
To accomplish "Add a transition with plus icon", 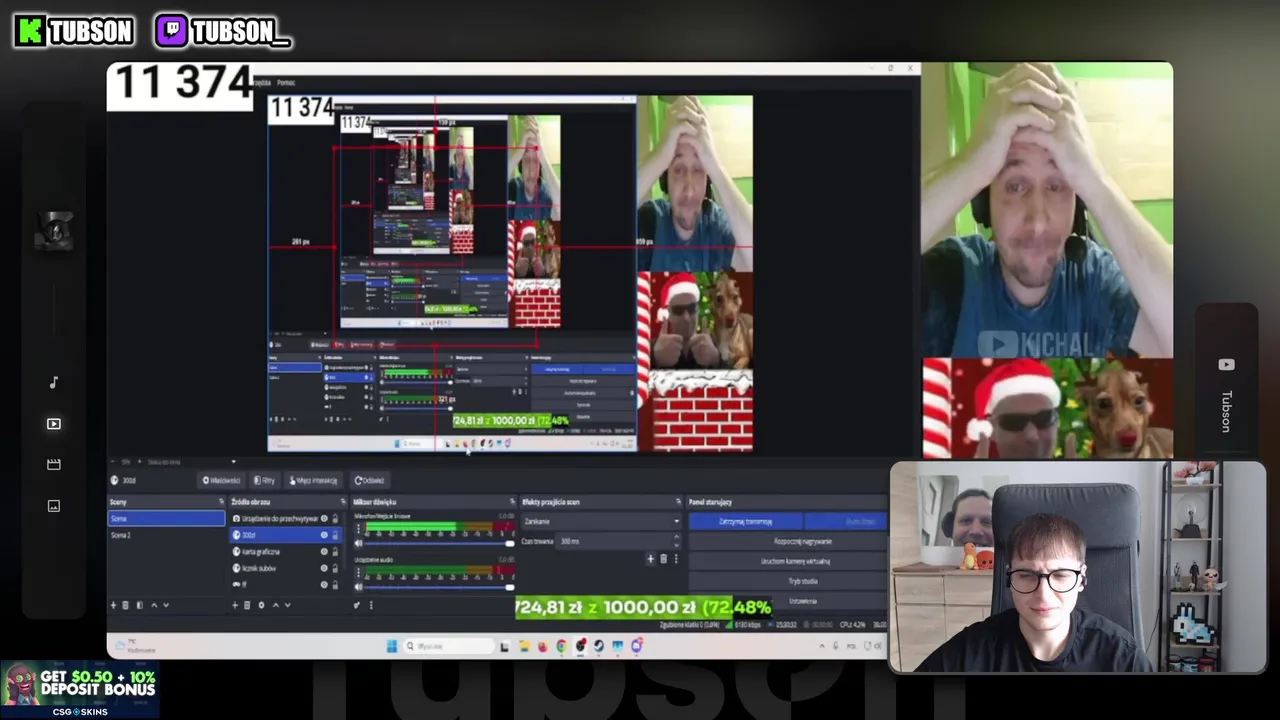I will [650, 559].
